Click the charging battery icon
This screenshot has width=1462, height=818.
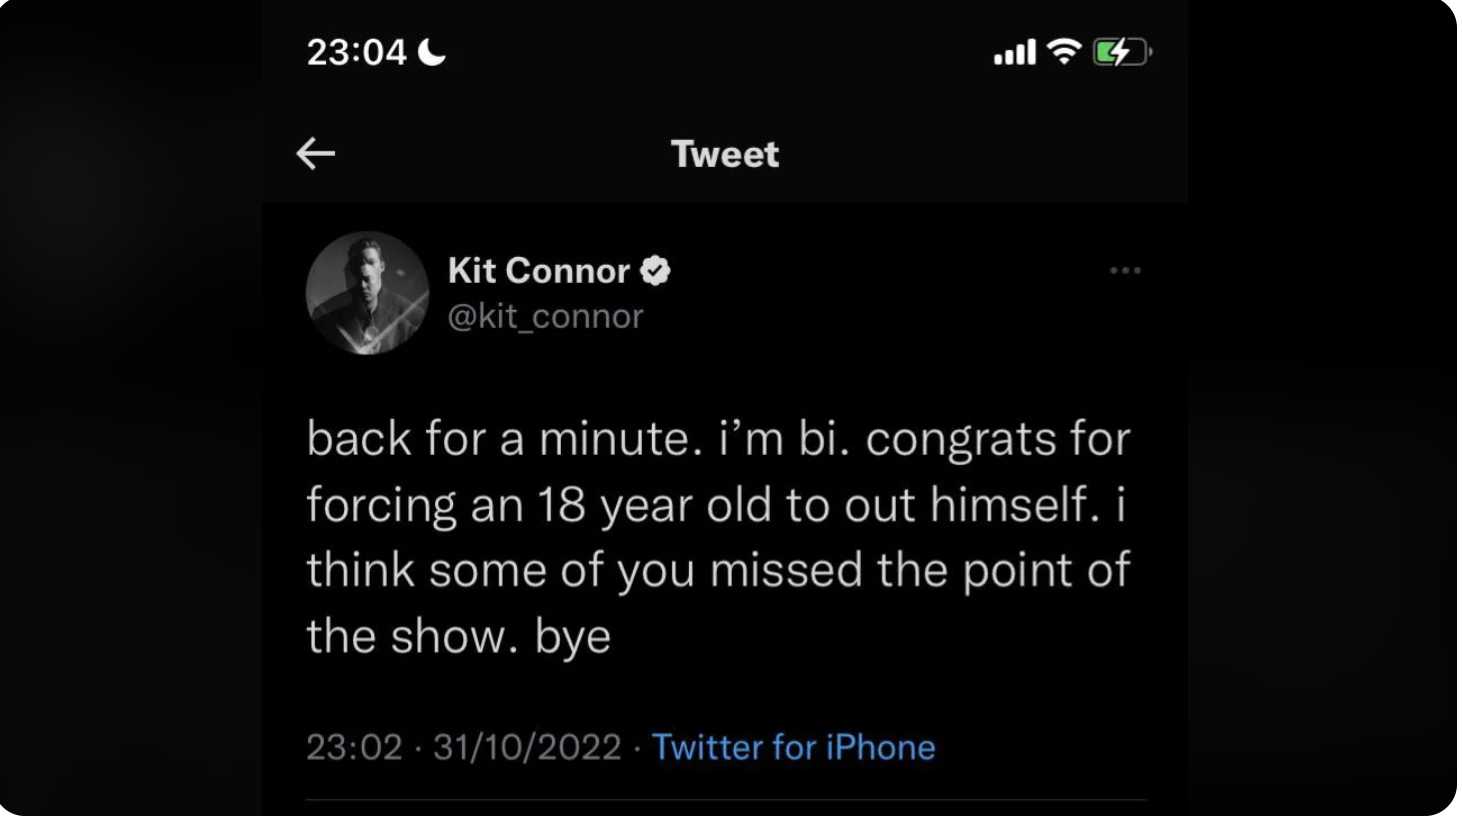[1121, 51]
